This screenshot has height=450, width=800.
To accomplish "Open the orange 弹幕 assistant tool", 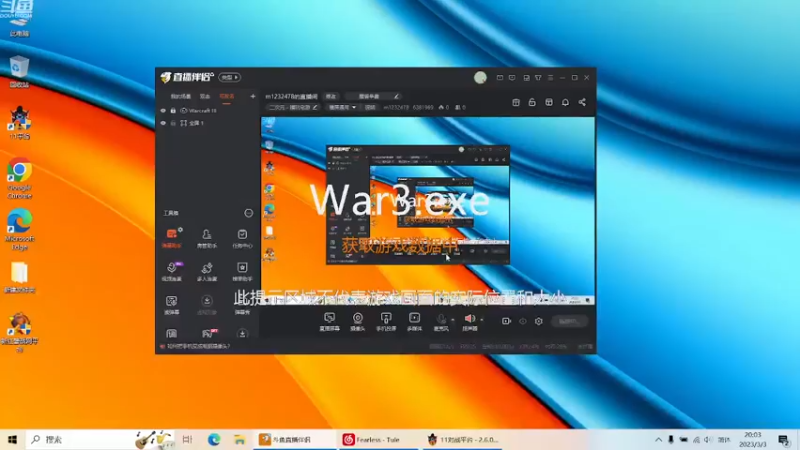I will point(172,238).
